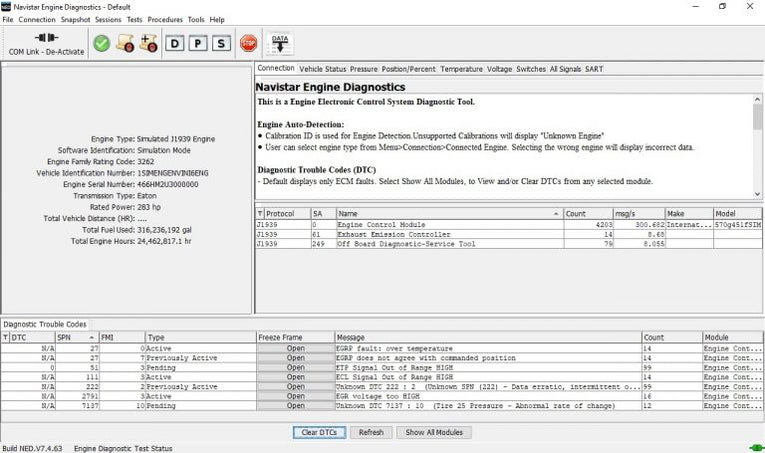Open freeze frame for EGRP does not agree row
The image size is (765, 453).
(296, 358)
